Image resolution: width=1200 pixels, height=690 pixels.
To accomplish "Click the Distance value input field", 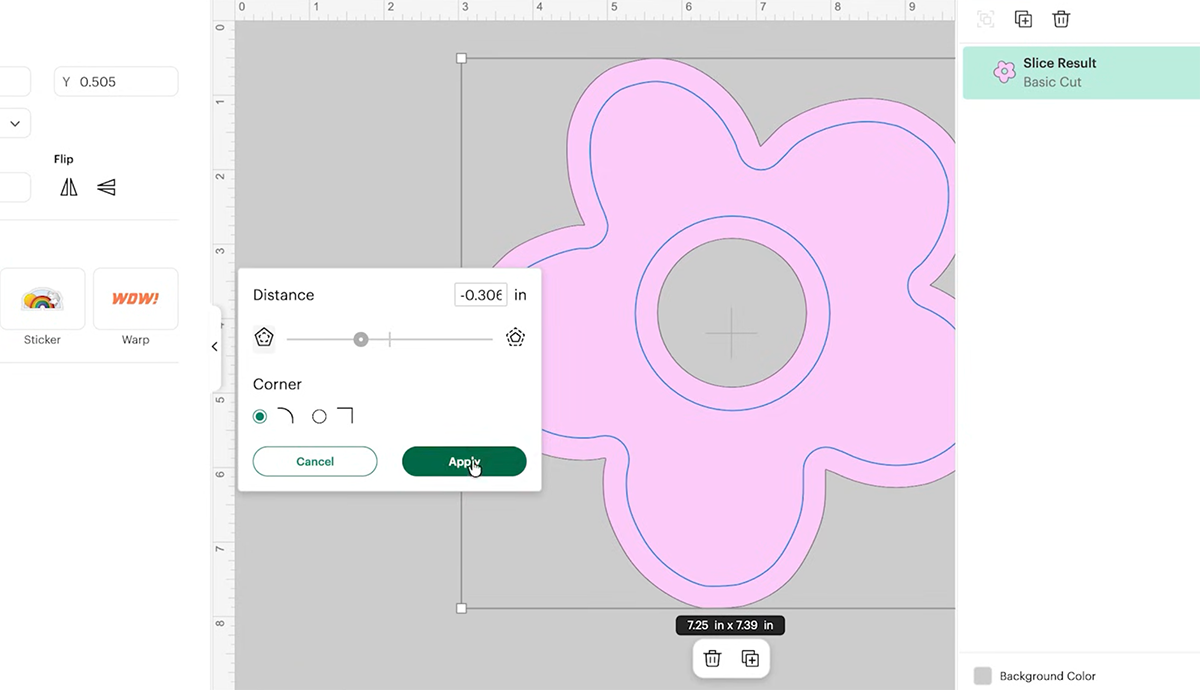I will (481, 295).
